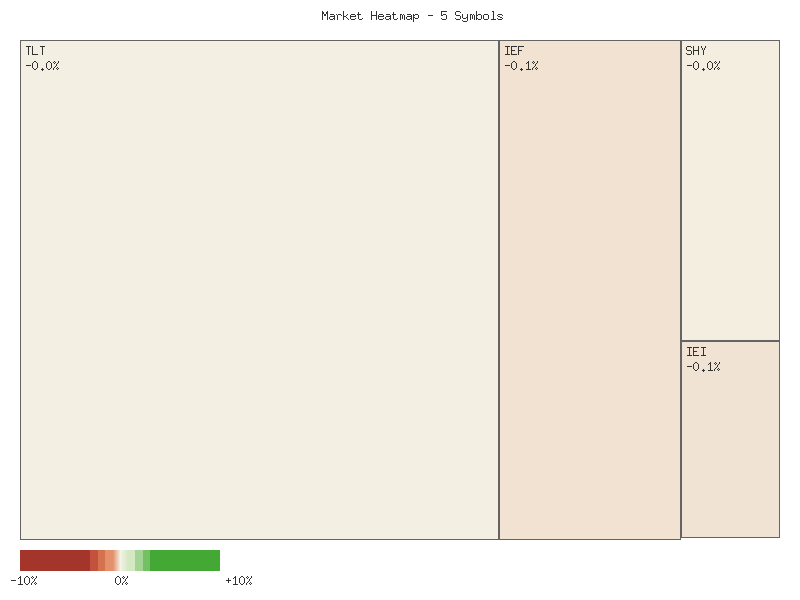
Task: Click the SHY ticker label
Action: click(x=695, y=49)
